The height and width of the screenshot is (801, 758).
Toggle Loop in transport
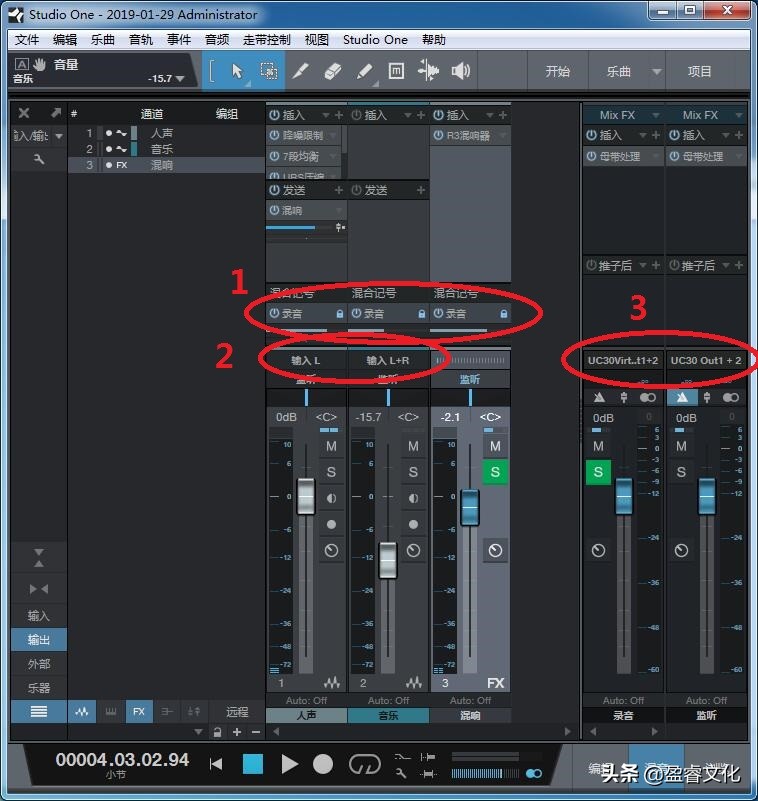(x=365, y=764)
